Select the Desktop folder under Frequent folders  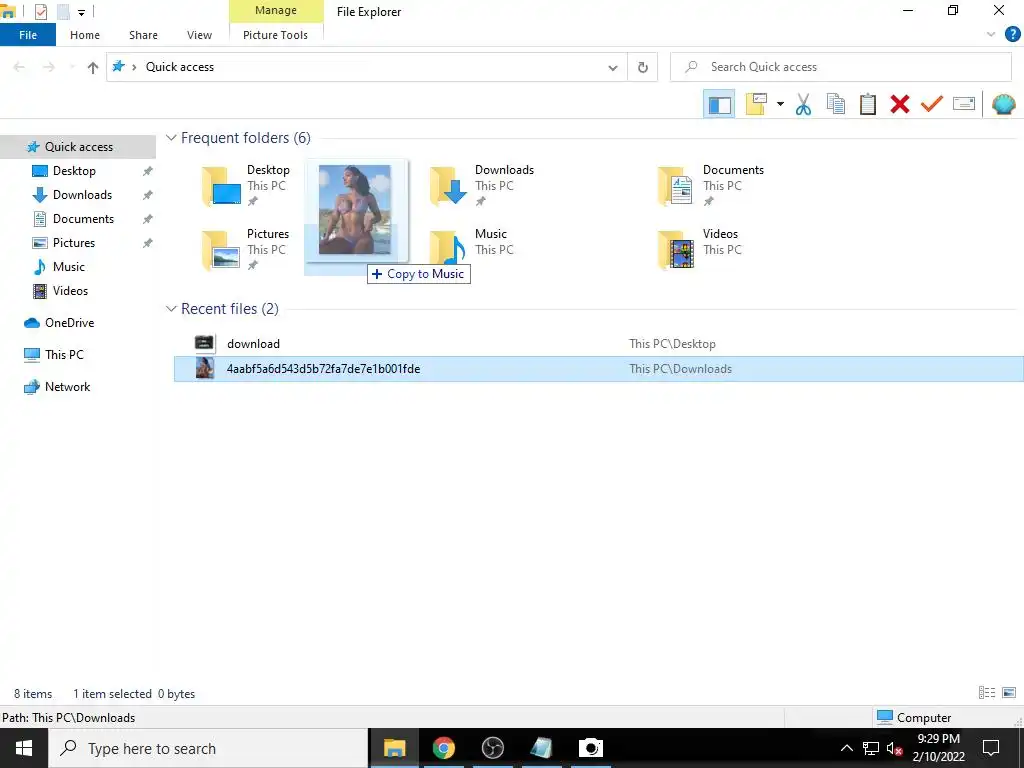(x=246, y=185)
